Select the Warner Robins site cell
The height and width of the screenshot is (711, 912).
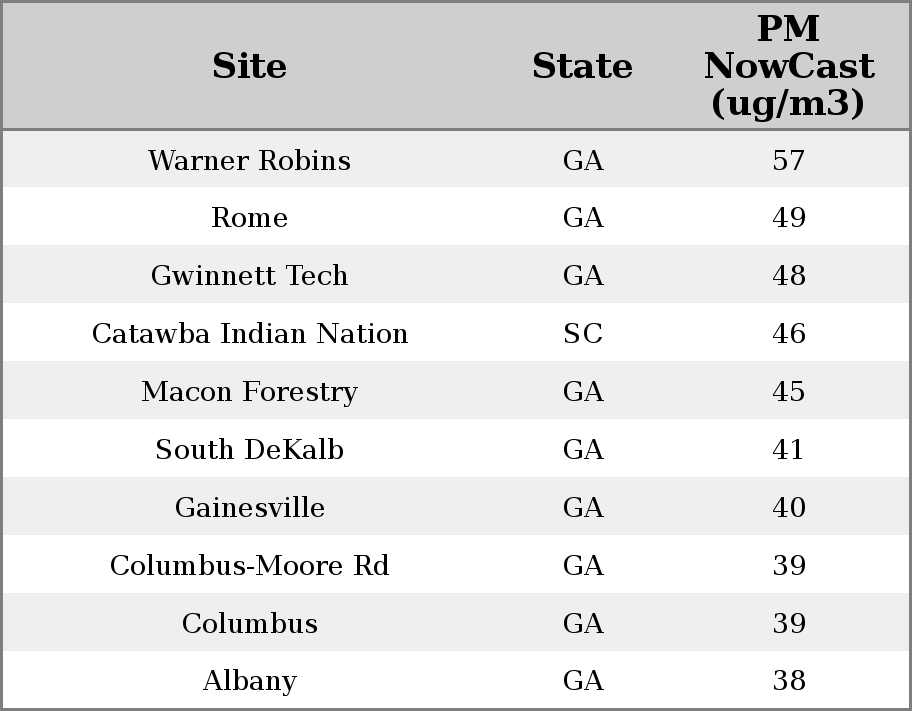(x=249, y=161)
